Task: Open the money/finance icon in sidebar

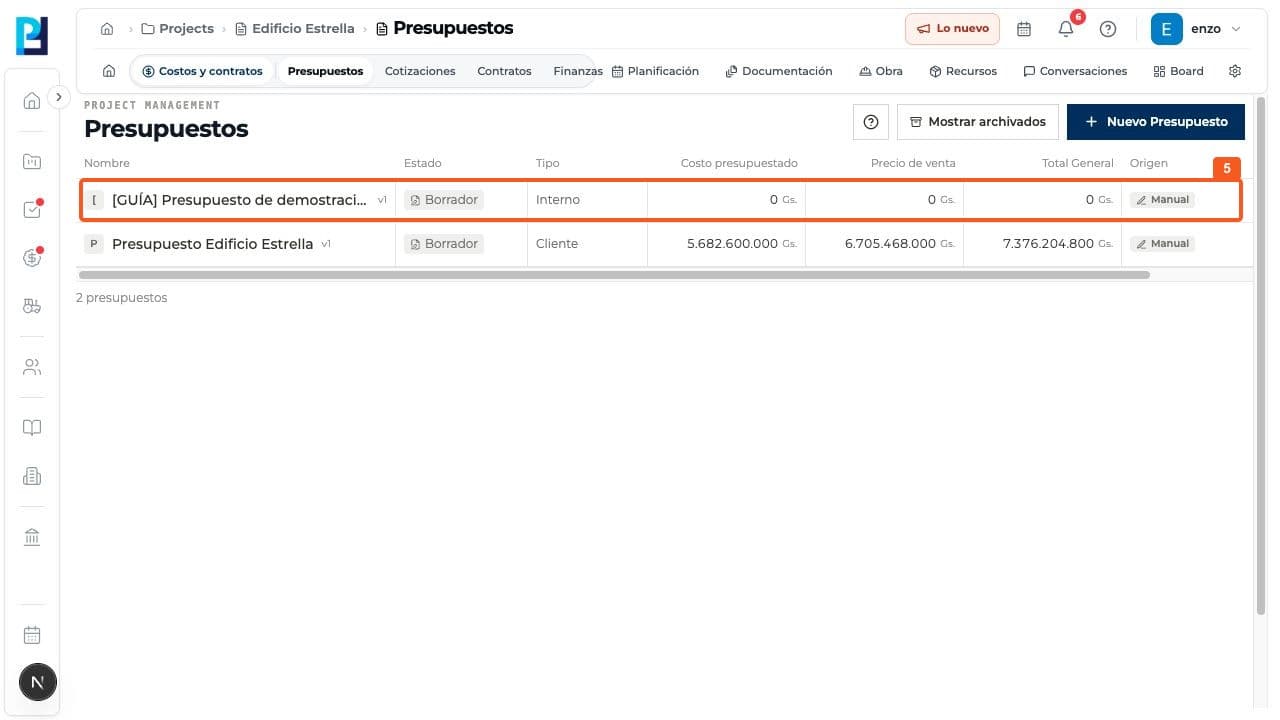Action: 32,257
